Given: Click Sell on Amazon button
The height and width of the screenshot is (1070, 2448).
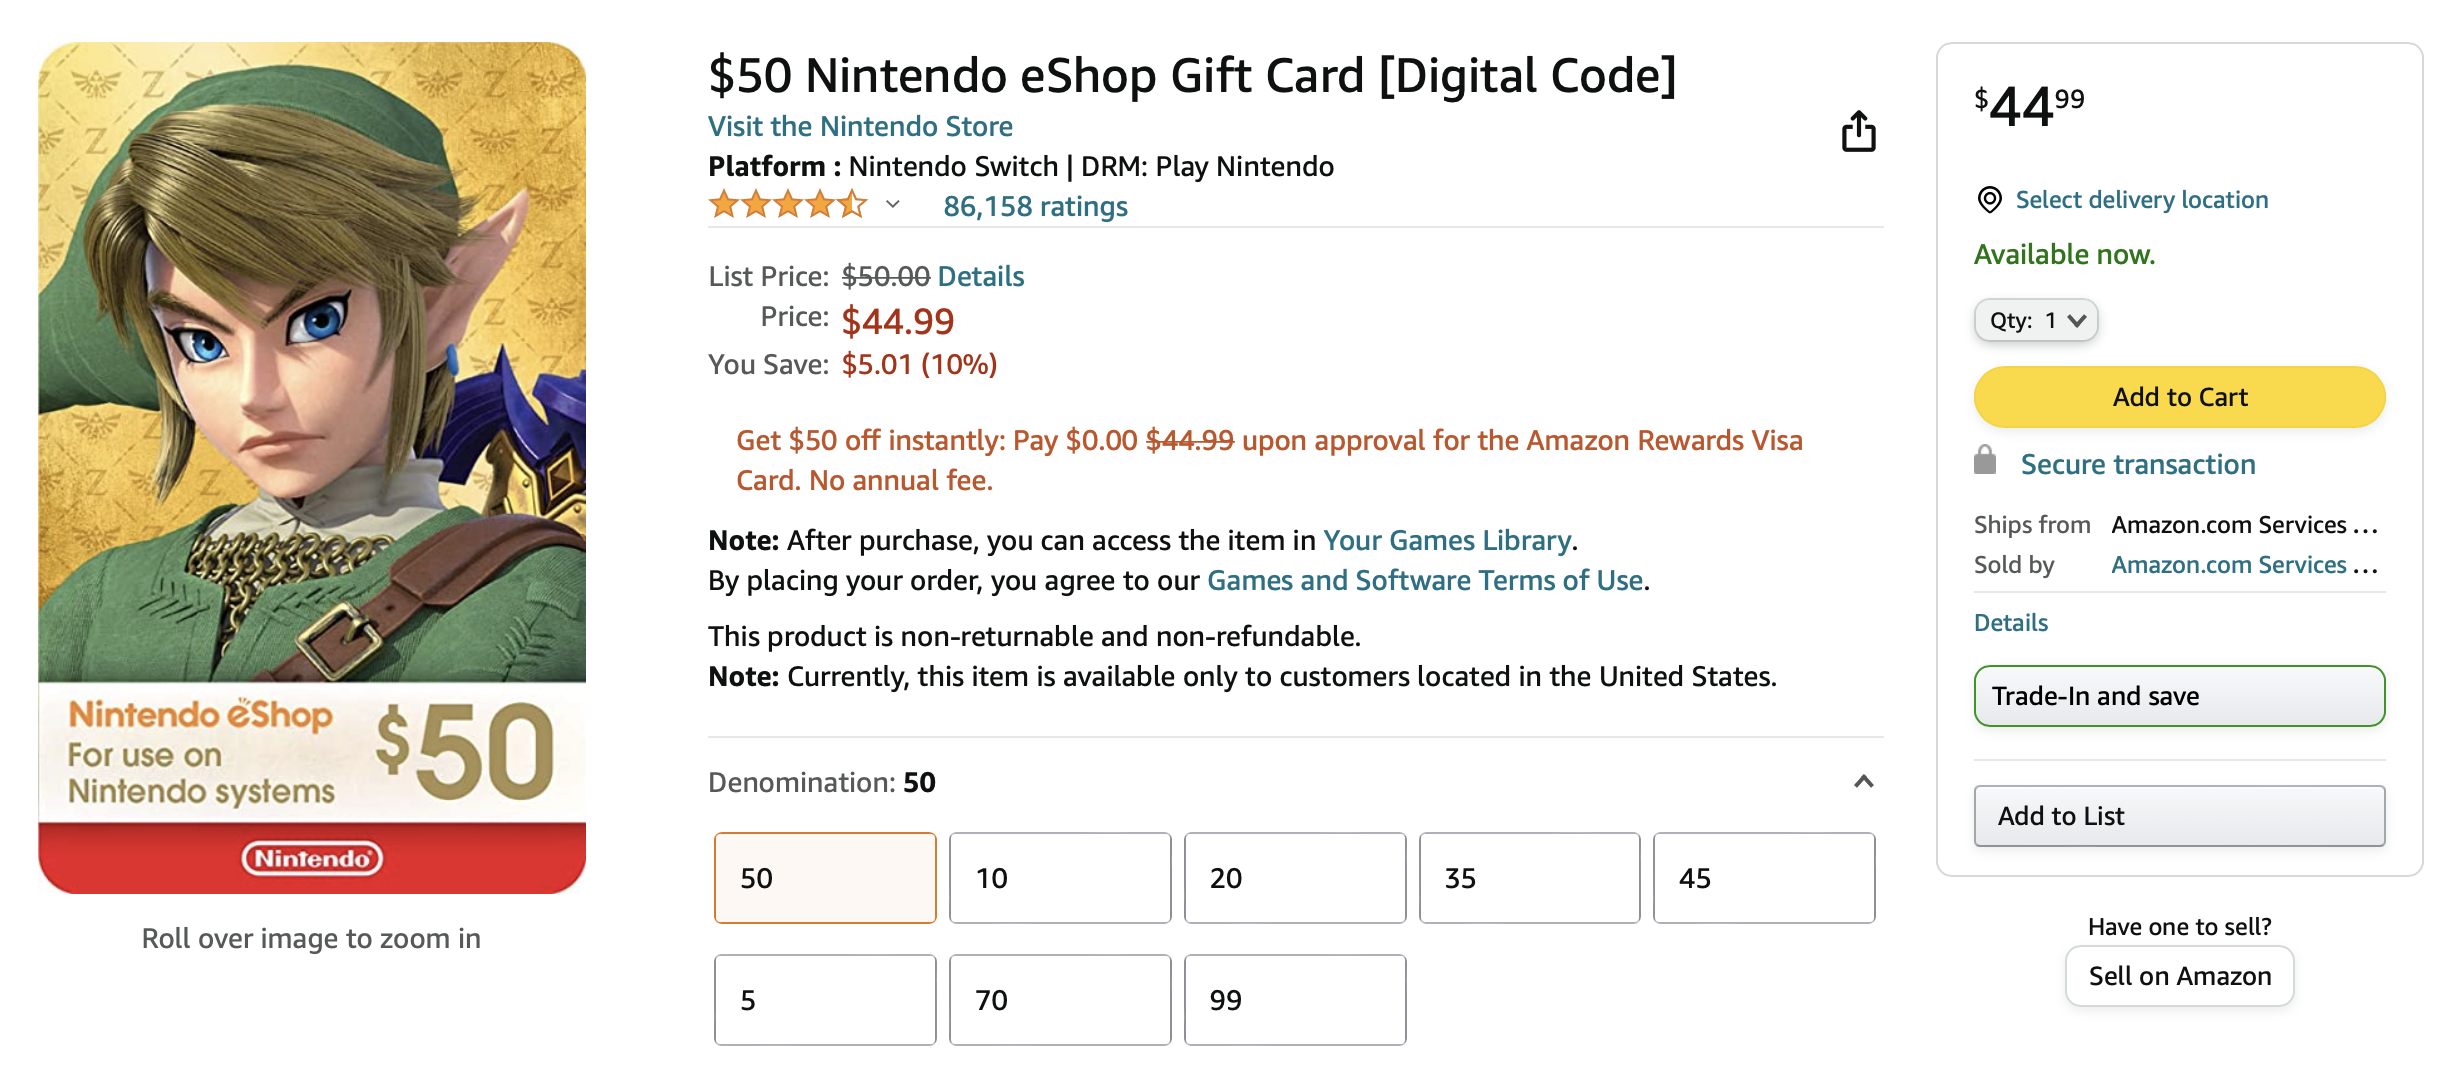Looking at the screenshot, I should click(x=2179, y=976).
